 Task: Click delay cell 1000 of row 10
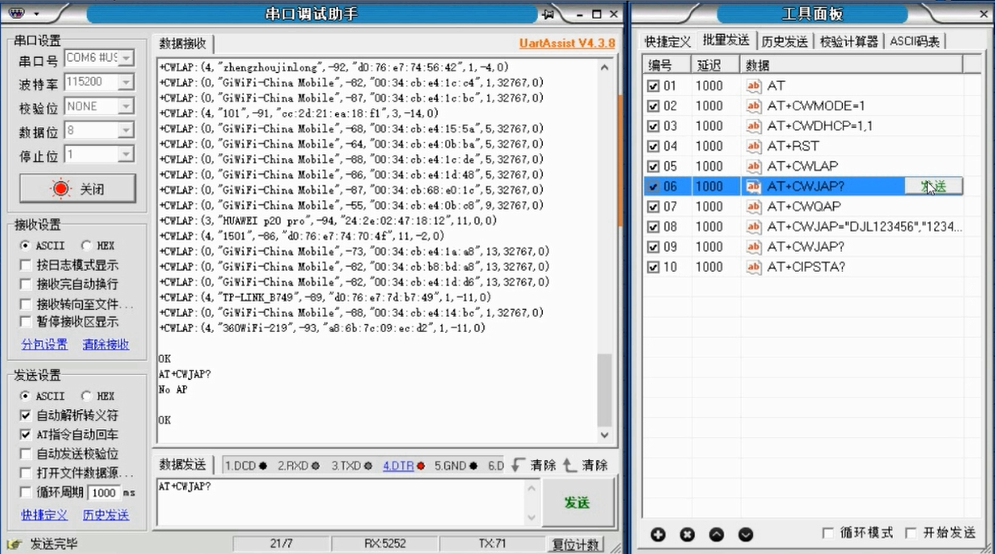716,267
